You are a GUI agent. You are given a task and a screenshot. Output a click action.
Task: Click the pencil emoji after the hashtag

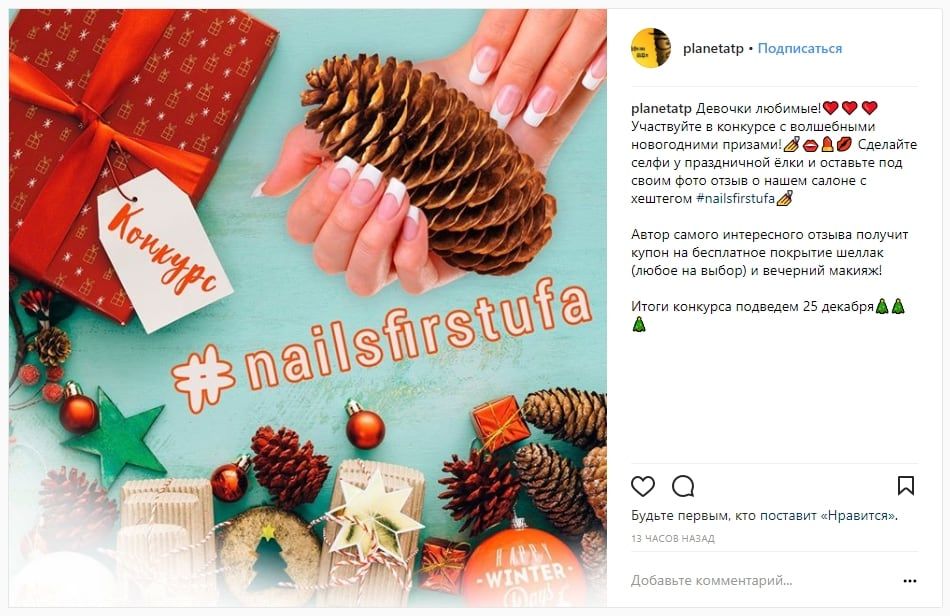click(x=784, y=198)
